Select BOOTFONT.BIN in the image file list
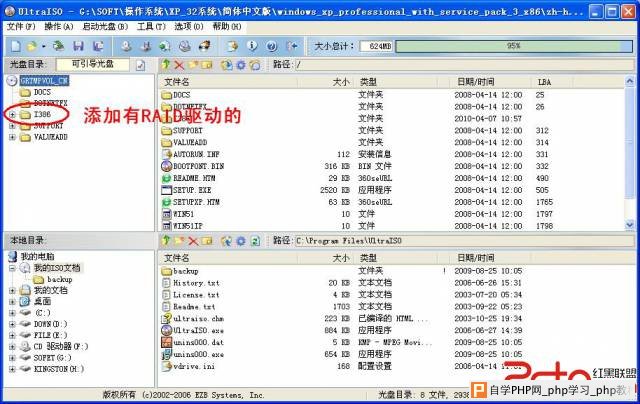 [x=198, y=166]
